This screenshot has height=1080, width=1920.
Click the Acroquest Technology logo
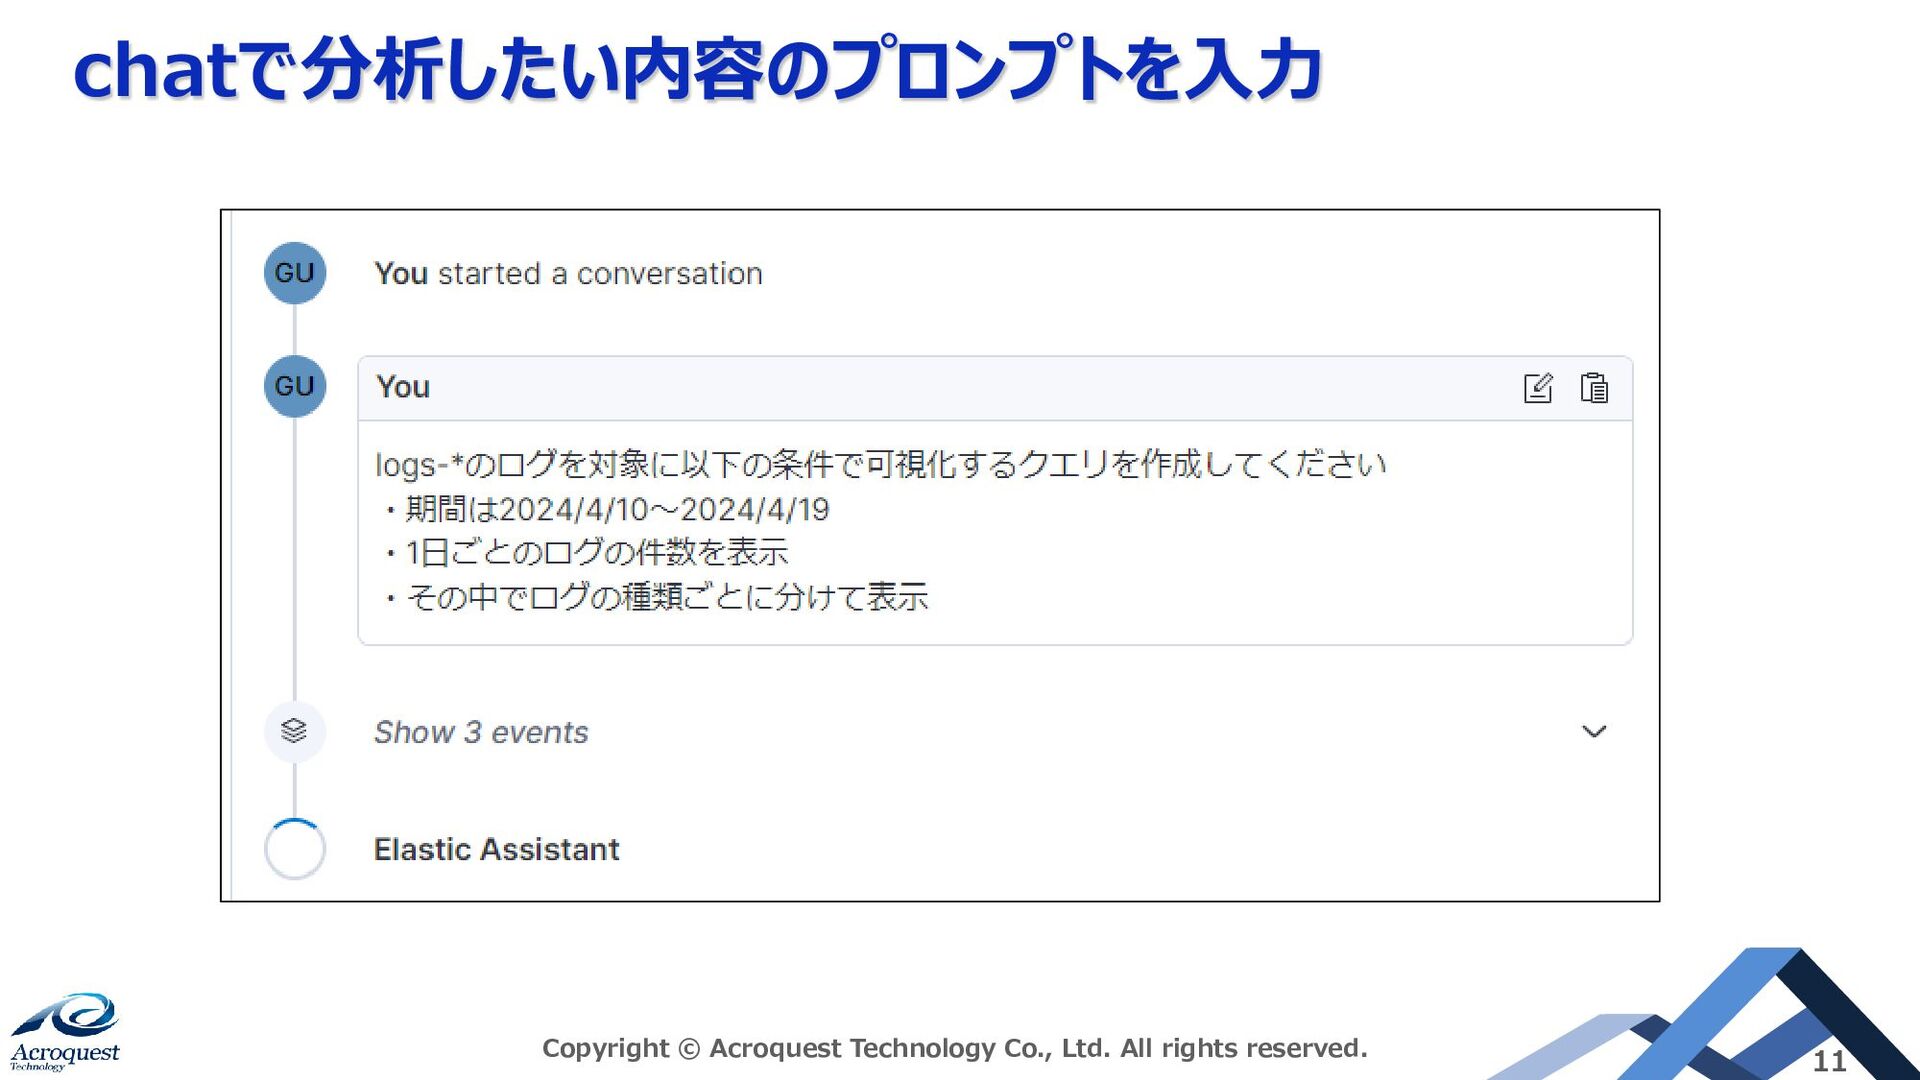coord(66,1032)
